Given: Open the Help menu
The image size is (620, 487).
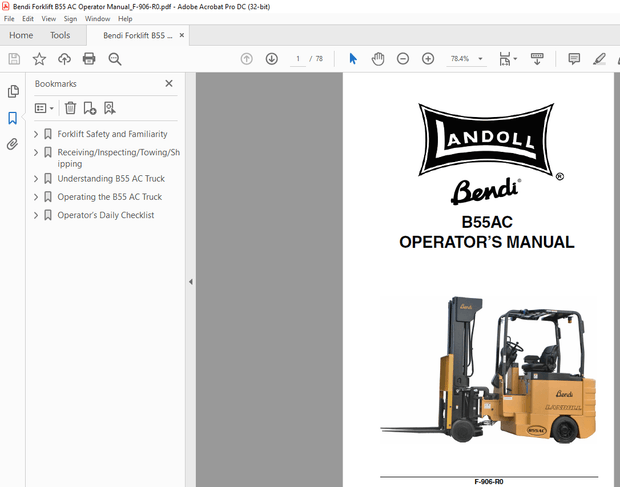Looking at the screenshot, I should pos(125,19).
